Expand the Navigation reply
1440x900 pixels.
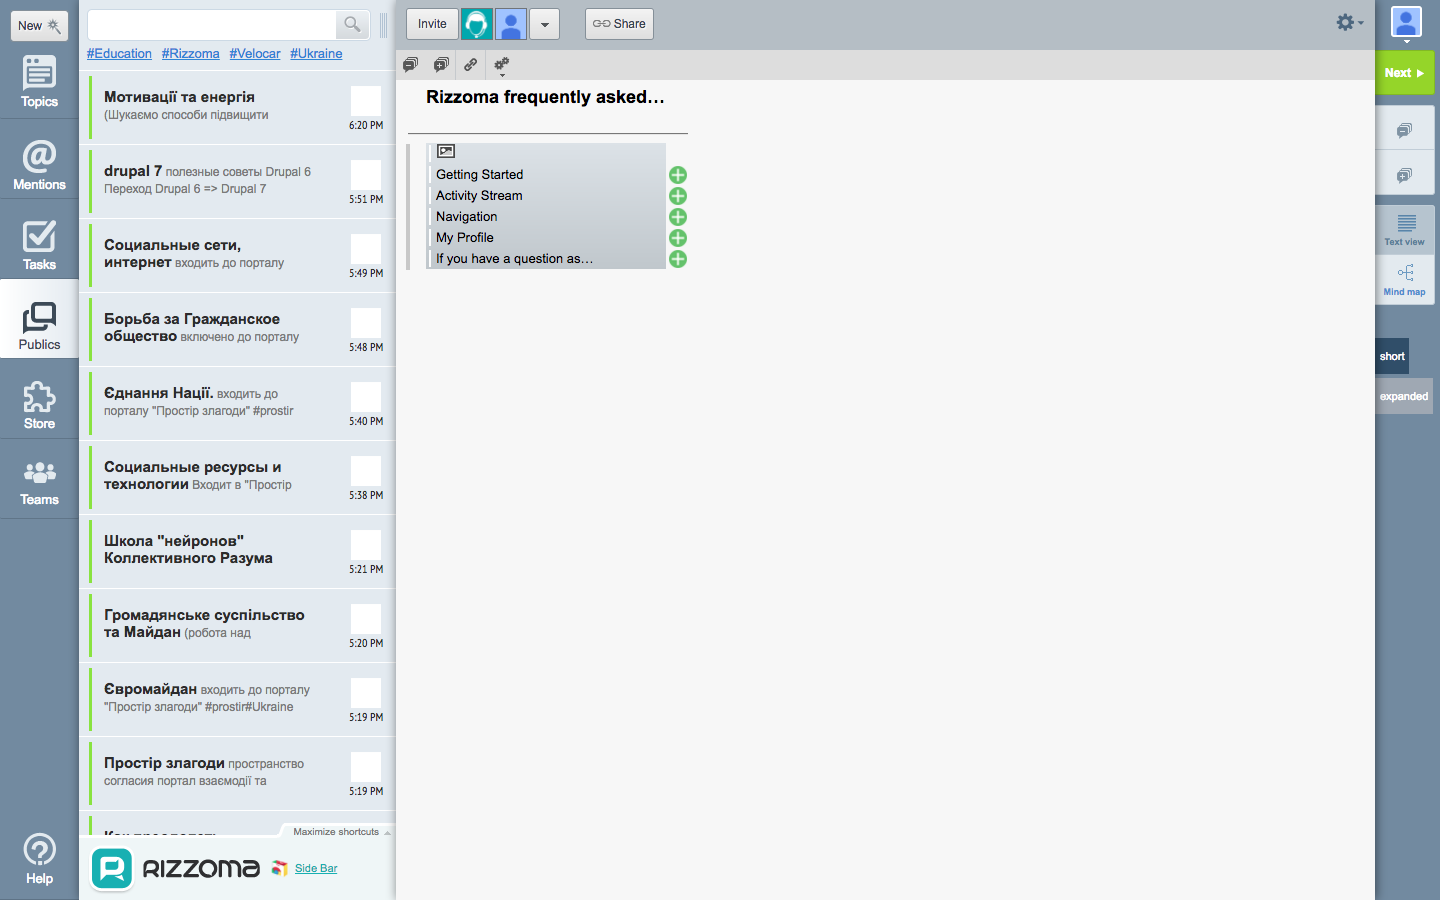(x=678, y=217)
